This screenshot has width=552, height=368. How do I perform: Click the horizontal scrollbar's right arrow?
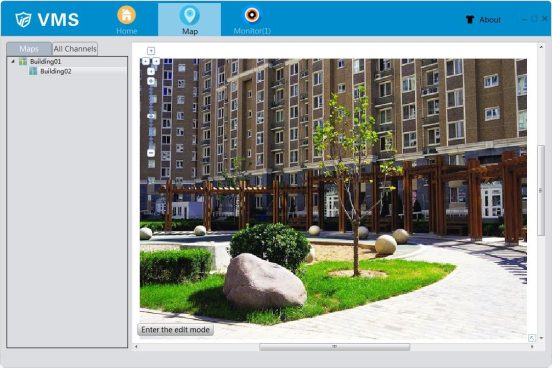(x=532, y=347)
